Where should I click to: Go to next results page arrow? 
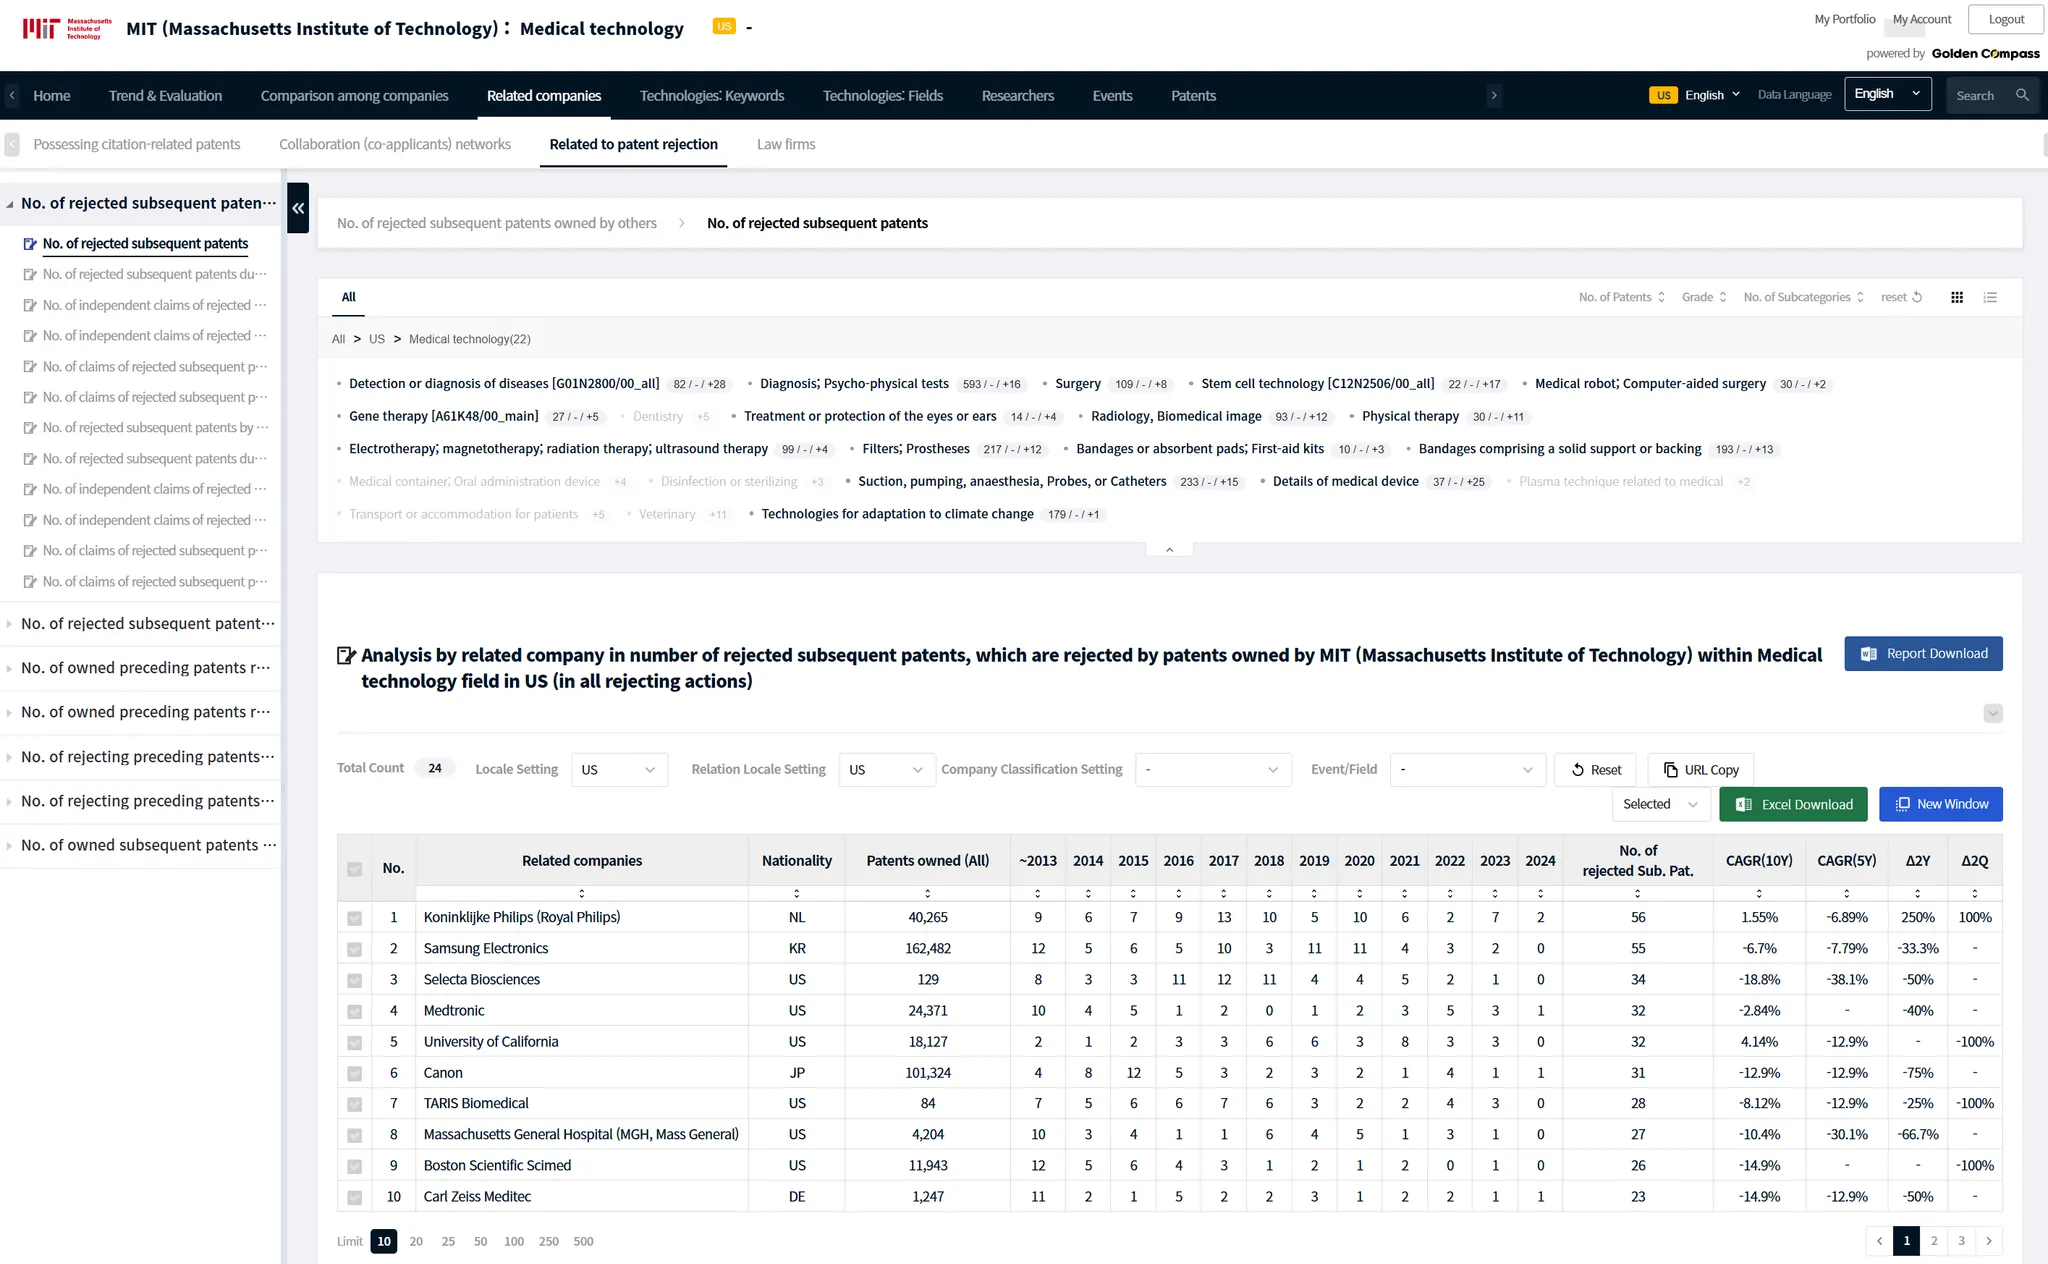click(1989, 1241)
